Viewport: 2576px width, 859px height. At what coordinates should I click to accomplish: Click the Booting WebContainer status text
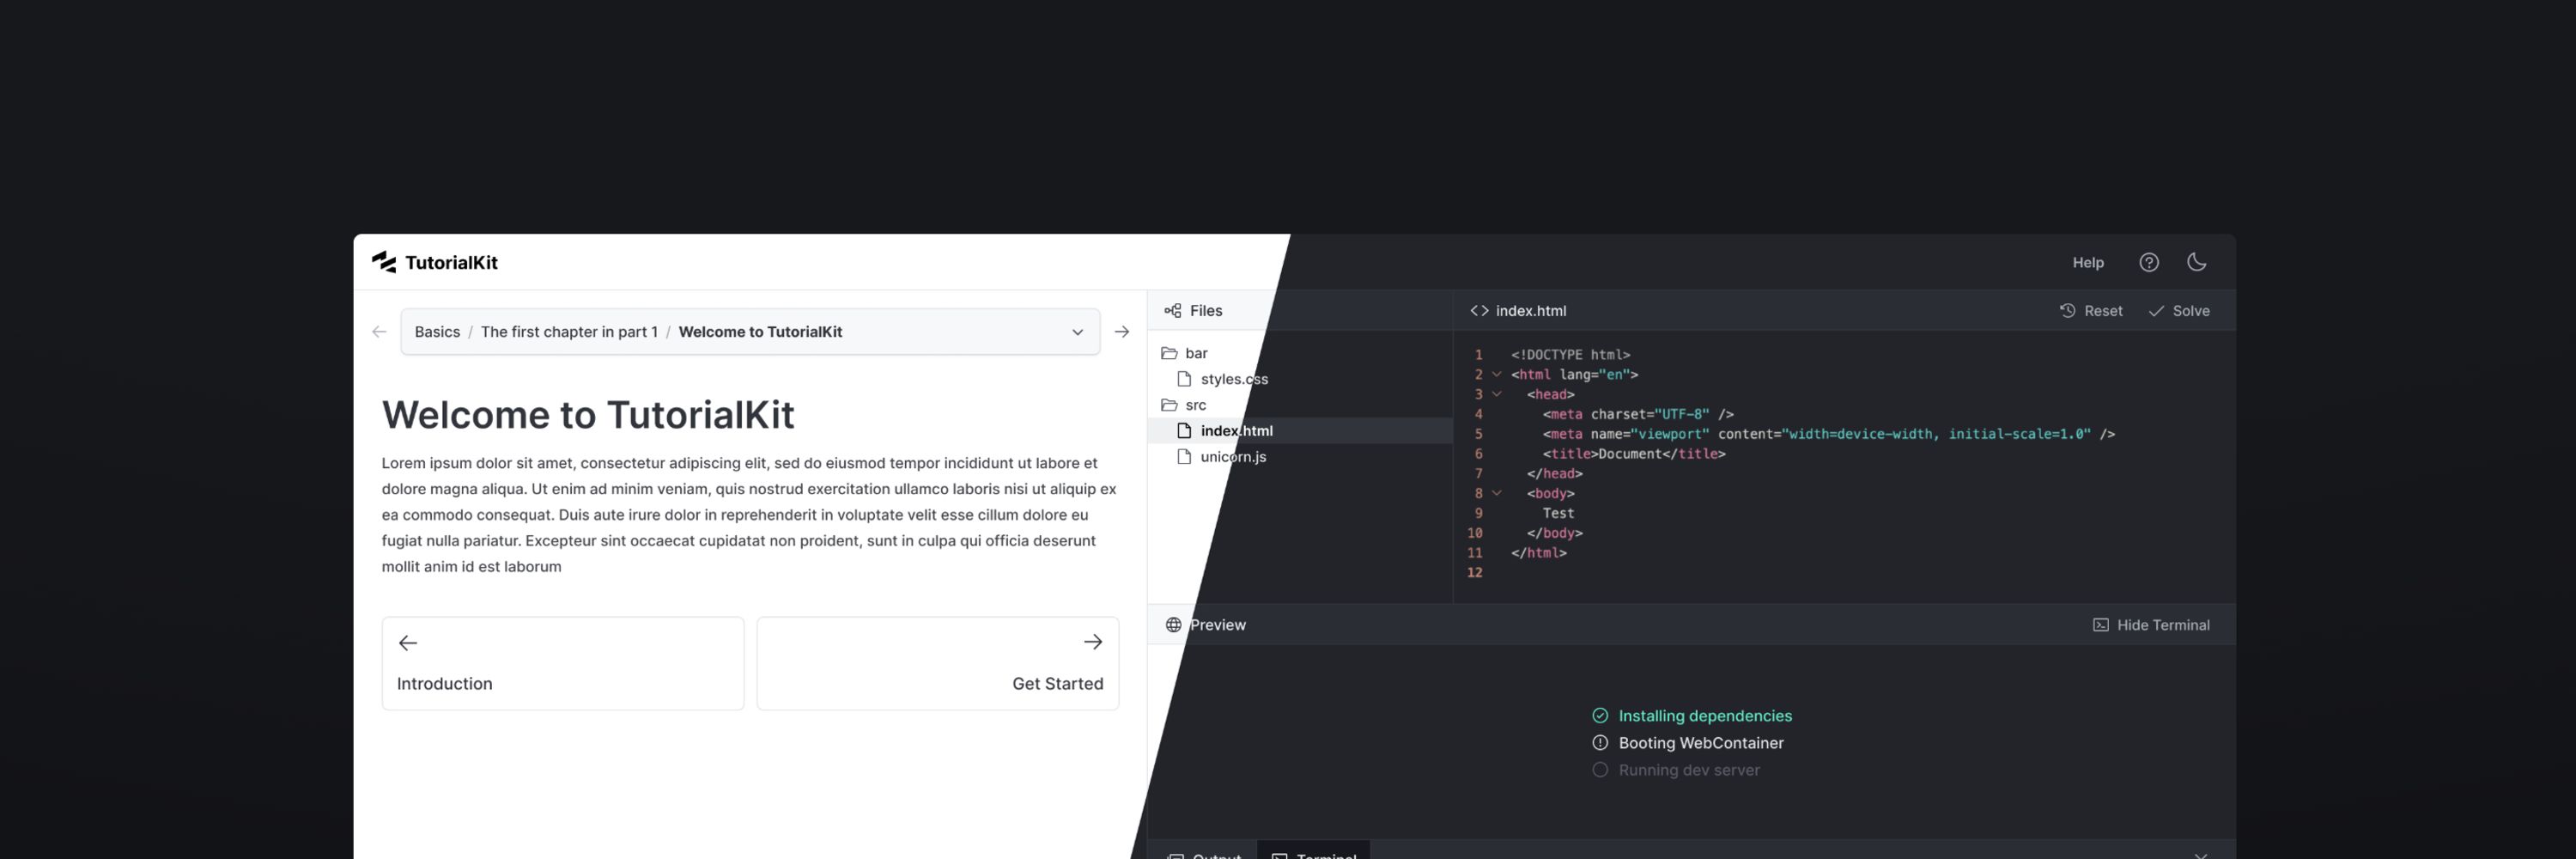pos(1701,743)
